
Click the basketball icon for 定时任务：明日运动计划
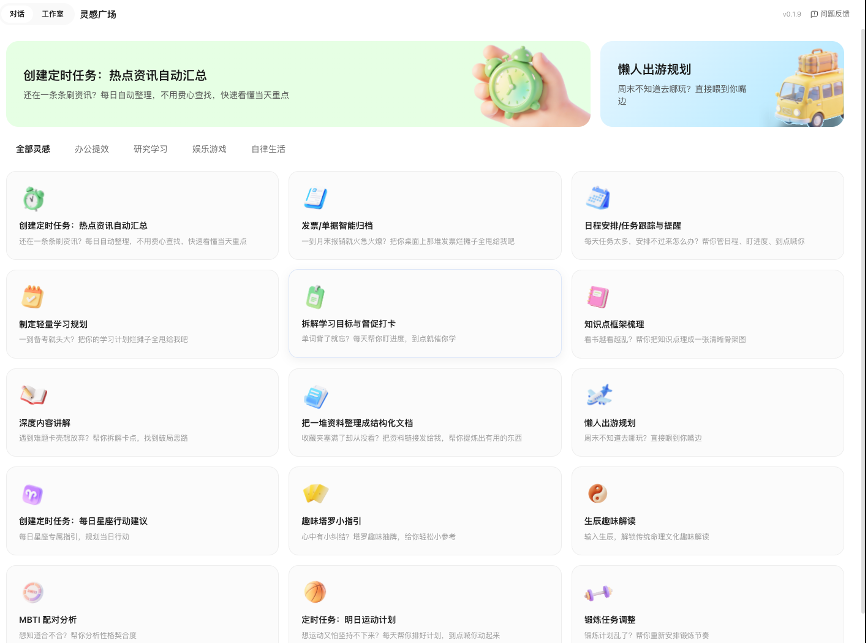click(315, 592)
